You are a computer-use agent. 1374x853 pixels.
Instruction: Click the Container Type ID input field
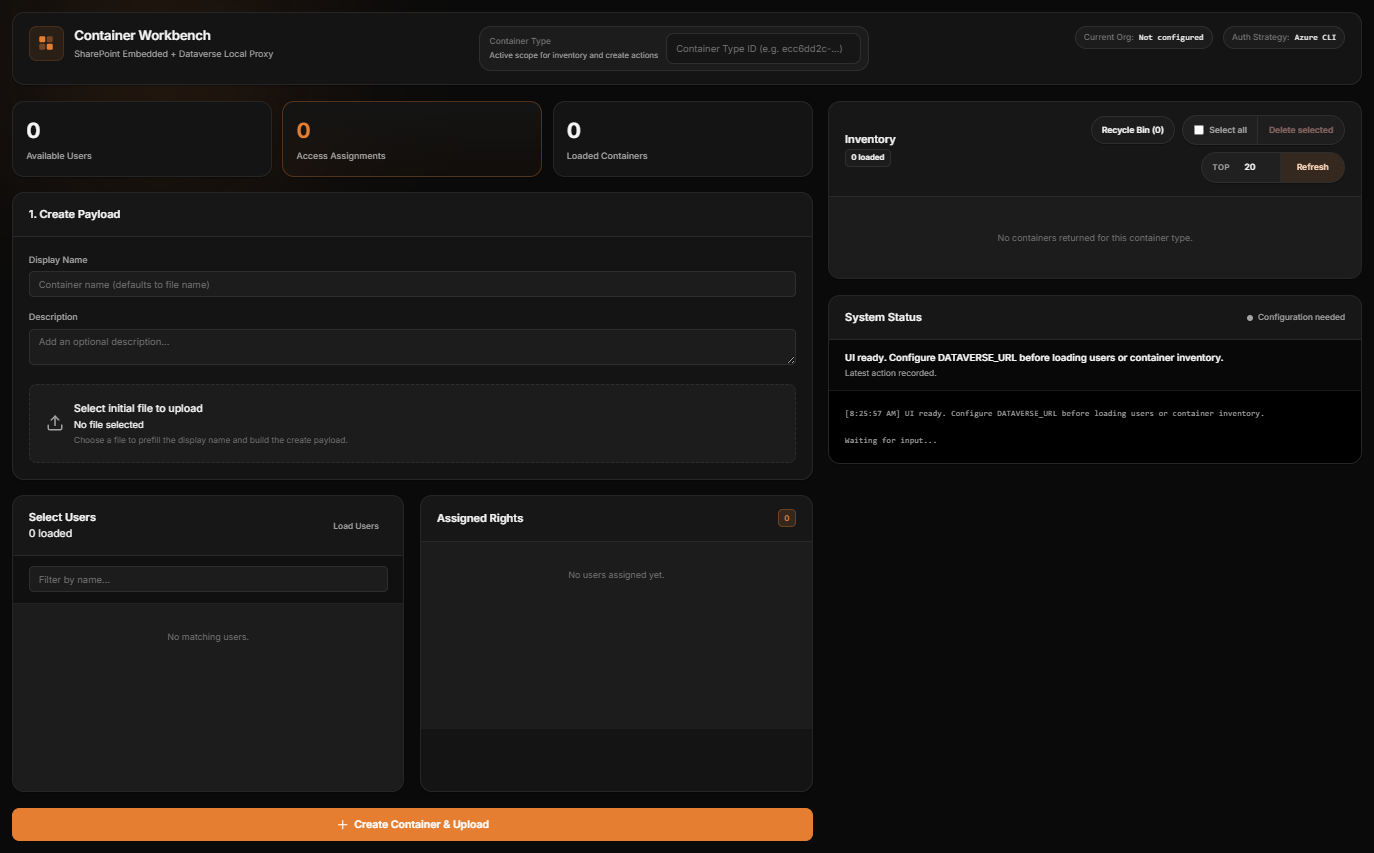(762, 49)
